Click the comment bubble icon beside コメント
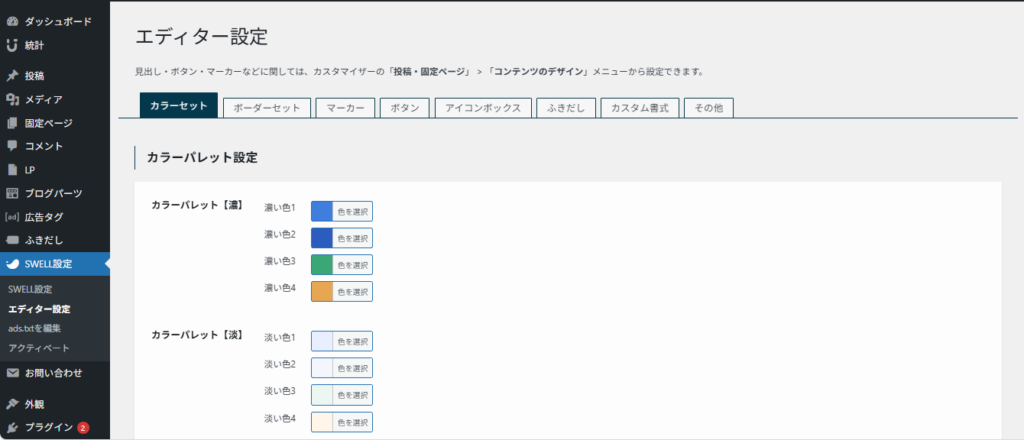This screenshot has height=440, width=1024. coord(12,146)
